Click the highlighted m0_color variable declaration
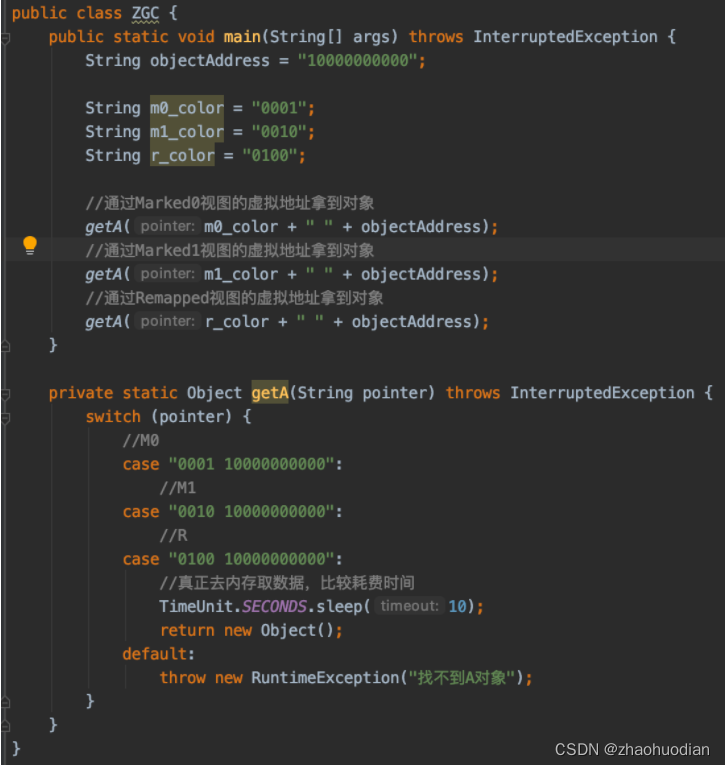This screenshot has height=766, width=725. tap(187, 108)
